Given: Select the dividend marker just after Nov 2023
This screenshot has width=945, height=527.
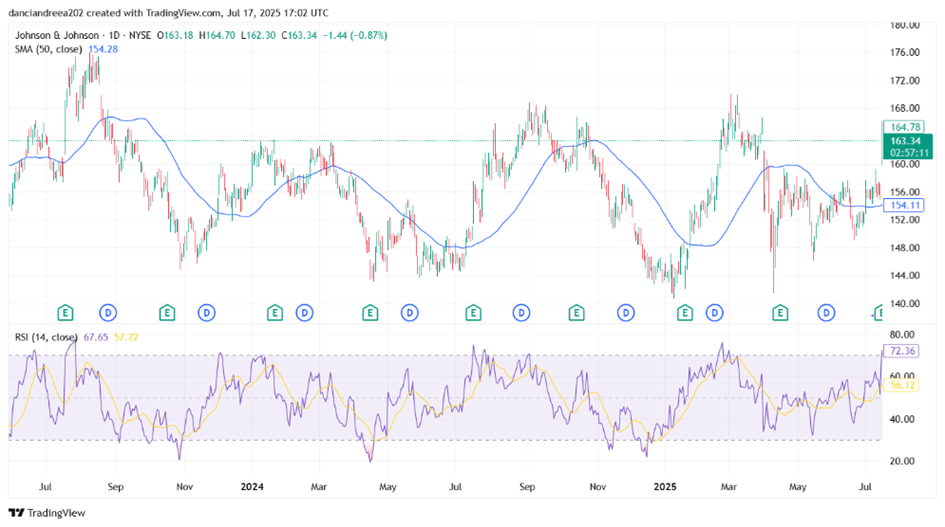Looking at the screenshot, I should [x=206, y=313].
